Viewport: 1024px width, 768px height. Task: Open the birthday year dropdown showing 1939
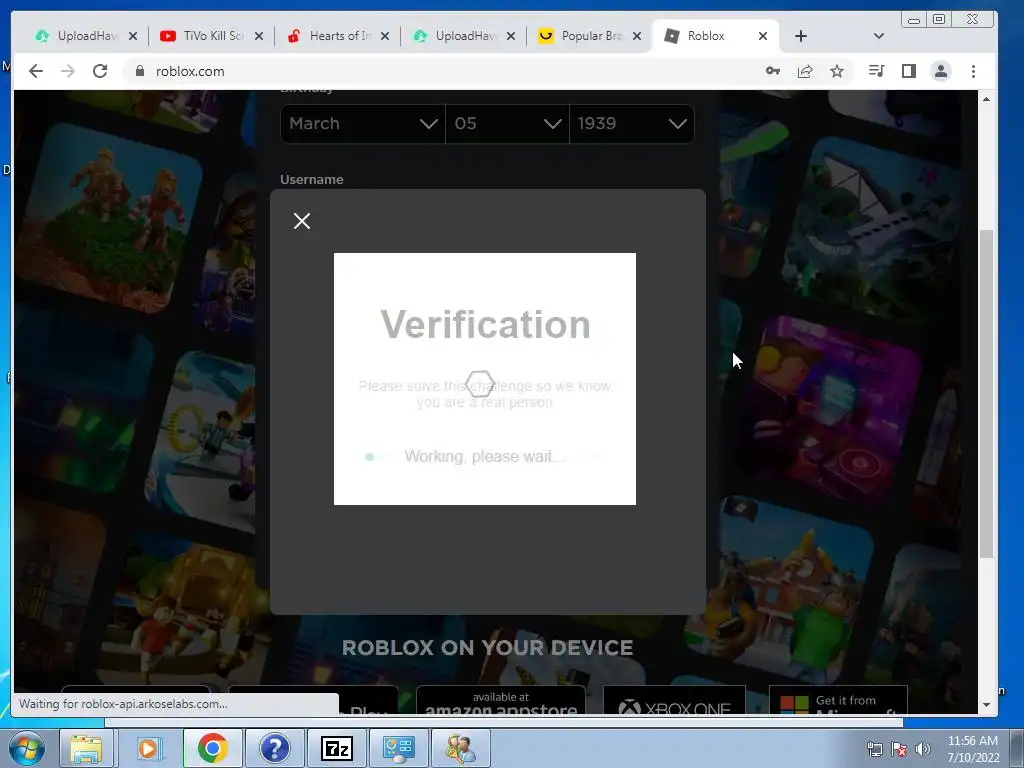632,123
